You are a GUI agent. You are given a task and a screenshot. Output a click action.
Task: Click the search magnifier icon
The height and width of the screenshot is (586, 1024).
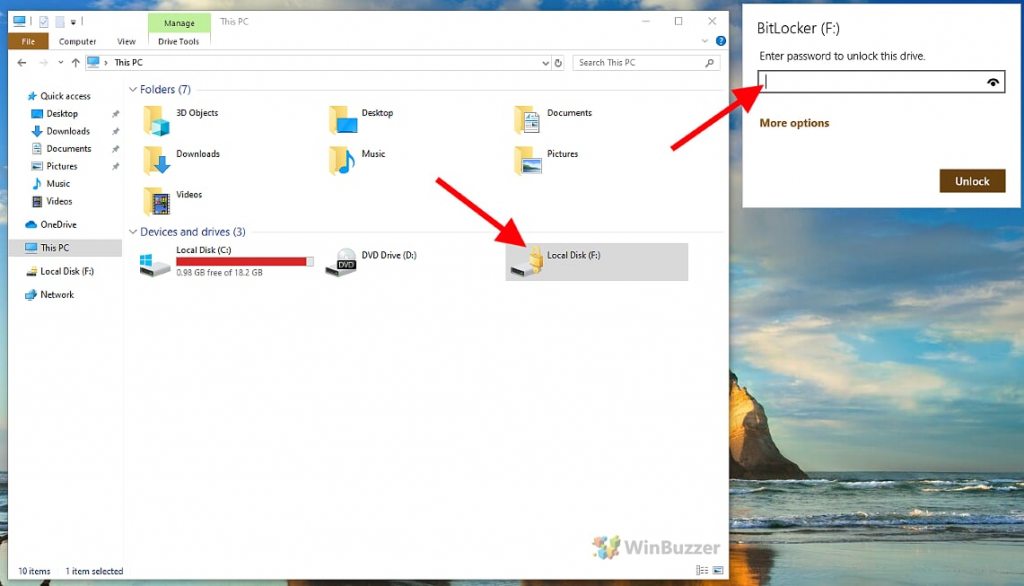(x=710, y=63)
